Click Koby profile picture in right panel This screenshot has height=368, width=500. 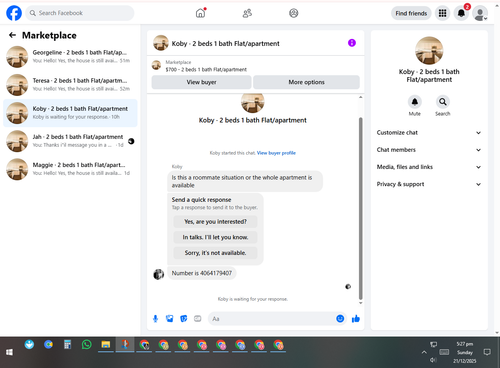point(429,50)
